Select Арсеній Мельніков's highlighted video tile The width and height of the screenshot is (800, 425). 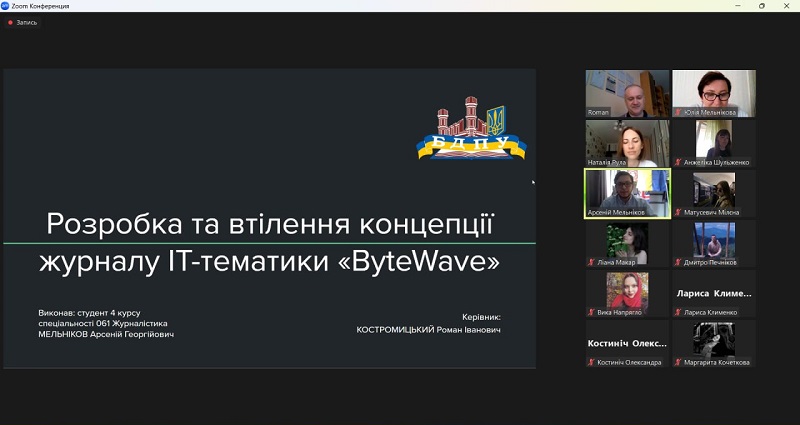click(628, 193)
